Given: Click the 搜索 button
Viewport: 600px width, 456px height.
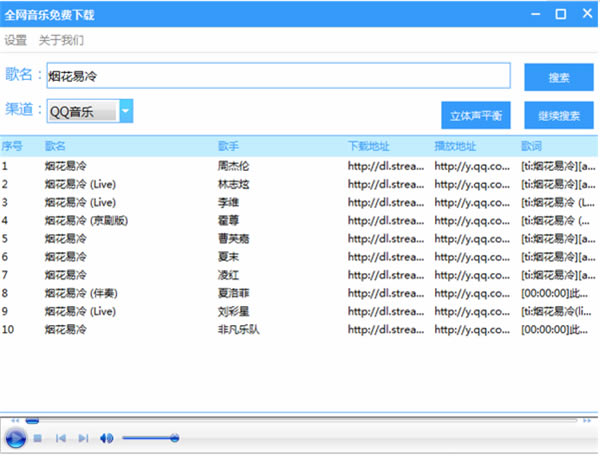Looking at the screenshot, I should 559,77.
